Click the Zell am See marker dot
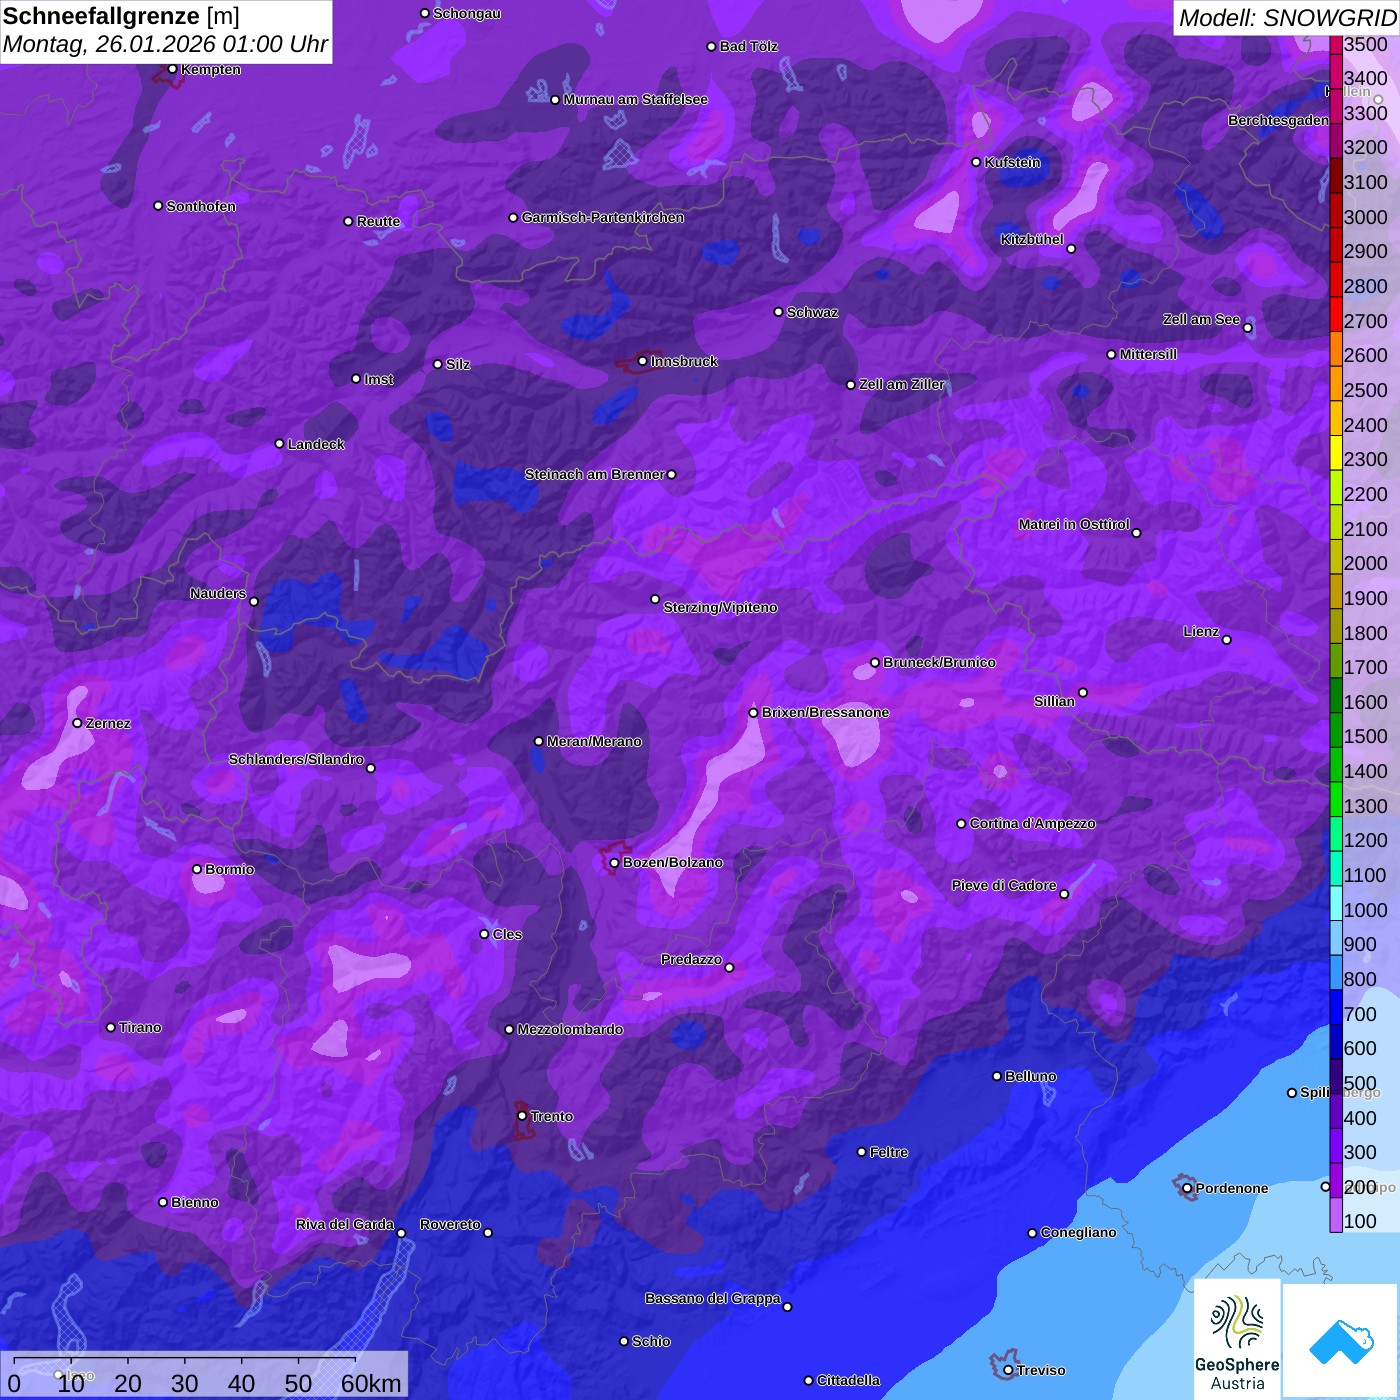Screen dimensions: 1400x1400 tap(1248, 328)
